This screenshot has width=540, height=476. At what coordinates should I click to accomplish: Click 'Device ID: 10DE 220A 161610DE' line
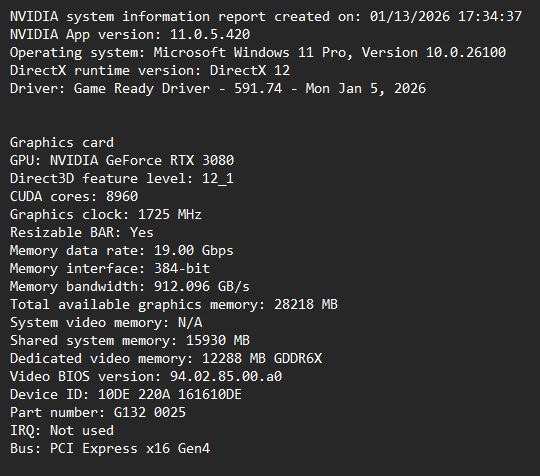(x=126, y=395)
